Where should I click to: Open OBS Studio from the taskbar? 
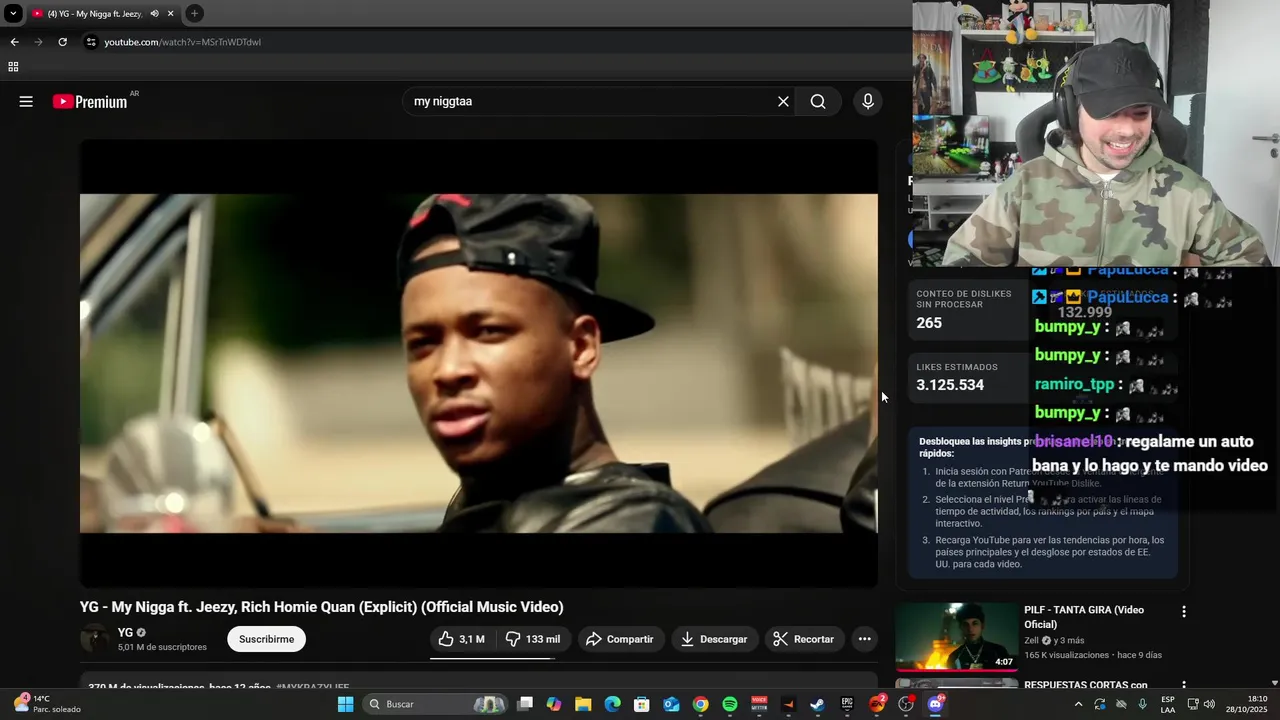(x=906, y=704)
